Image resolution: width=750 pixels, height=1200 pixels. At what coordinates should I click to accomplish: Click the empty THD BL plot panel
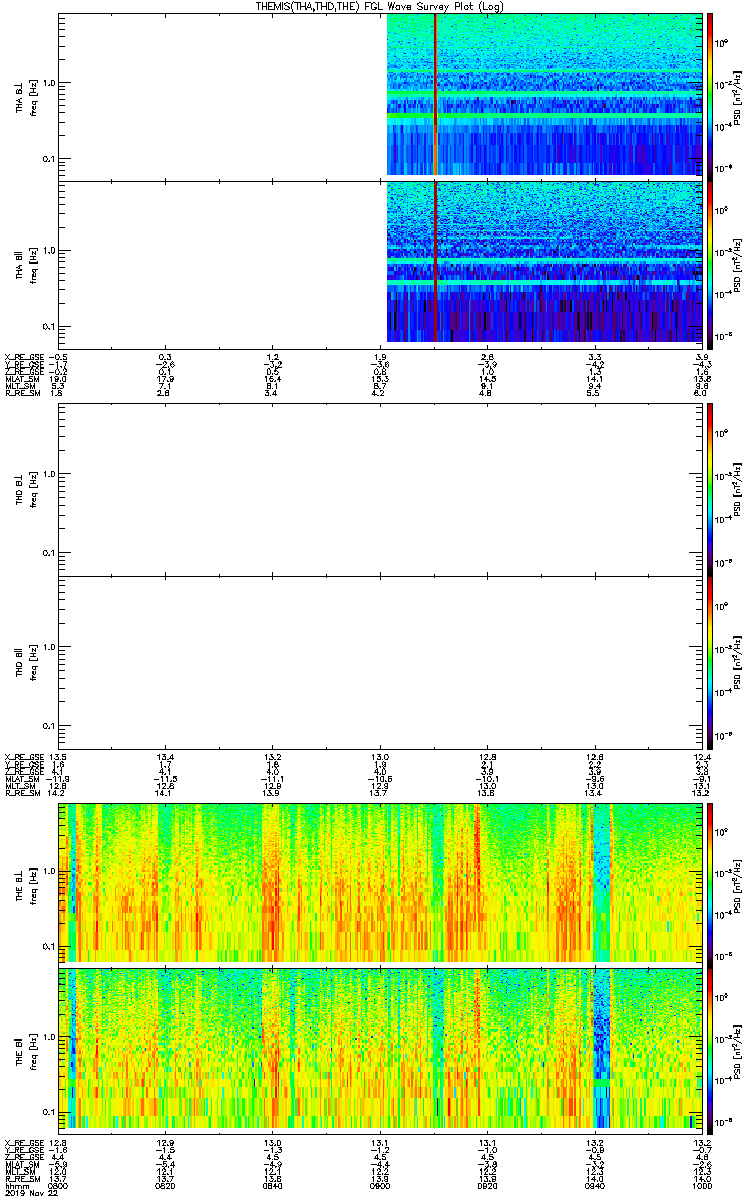pyautogui.click(x=380, y=488)
